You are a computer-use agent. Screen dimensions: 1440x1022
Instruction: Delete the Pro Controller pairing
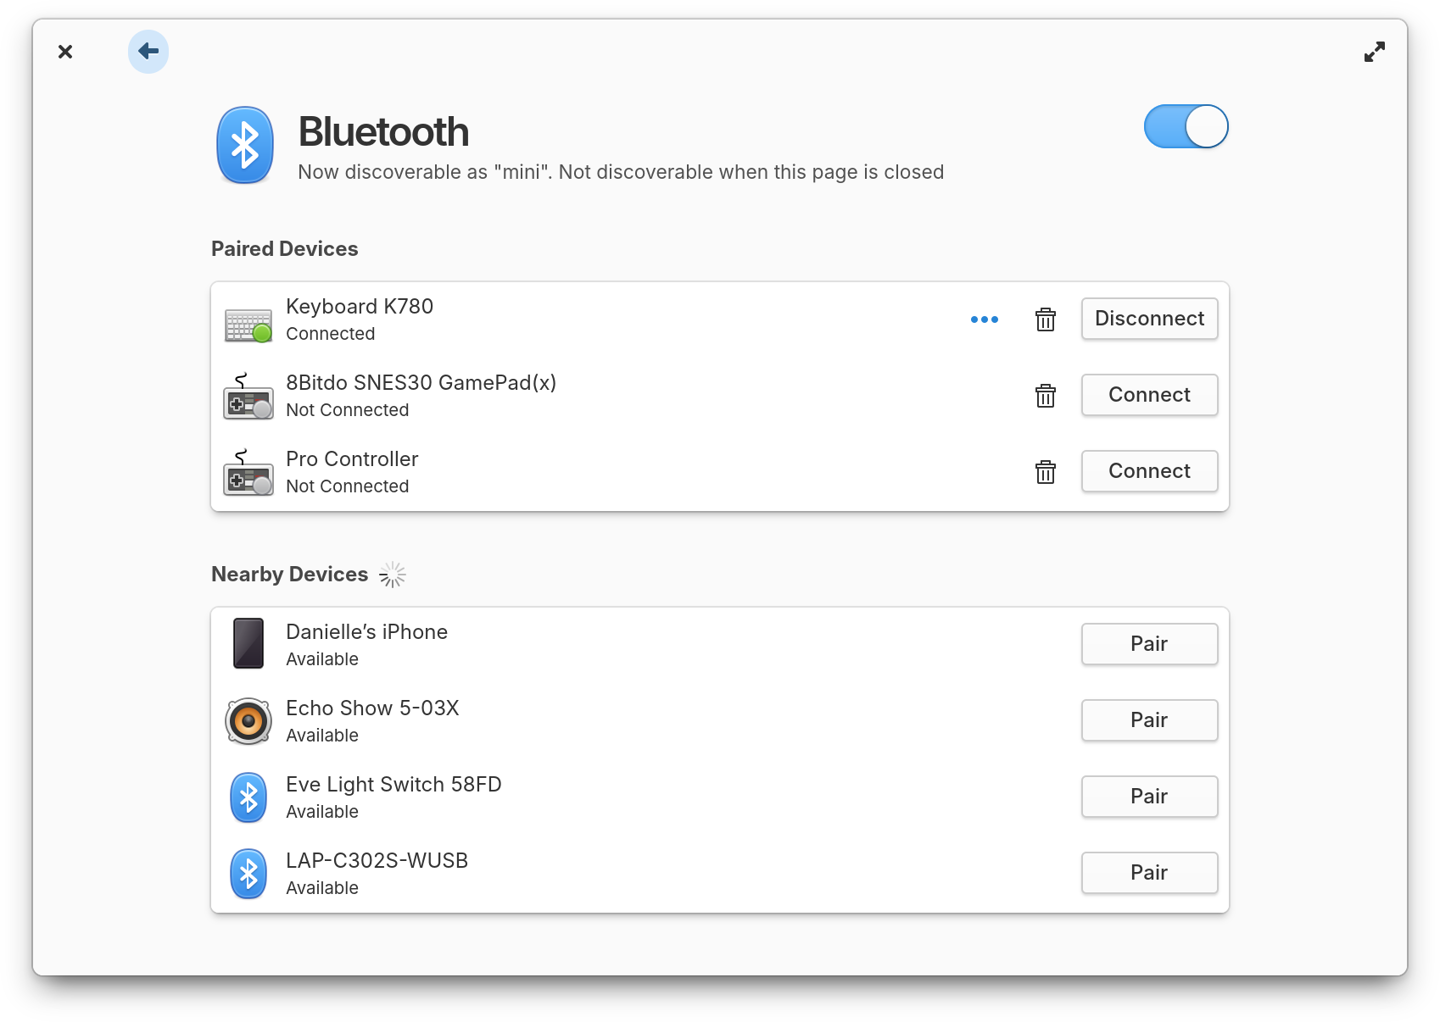point(1045,471)
